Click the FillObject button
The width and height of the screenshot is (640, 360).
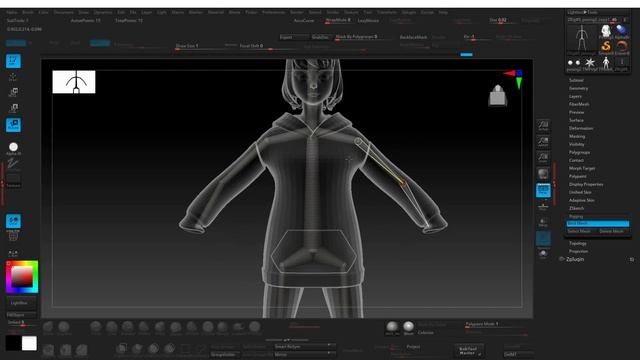click(21, 315)
